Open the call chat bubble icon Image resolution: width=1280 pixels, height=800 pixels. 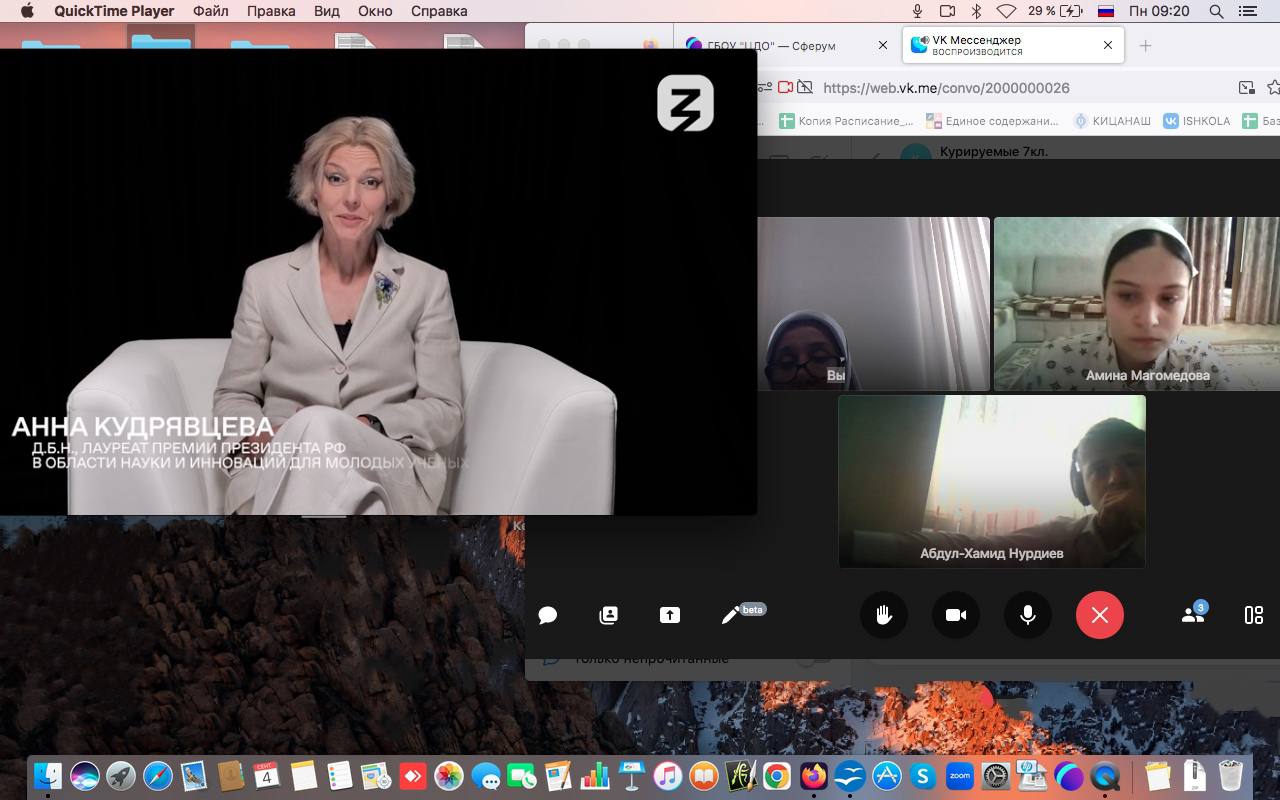tap(548, 615)
